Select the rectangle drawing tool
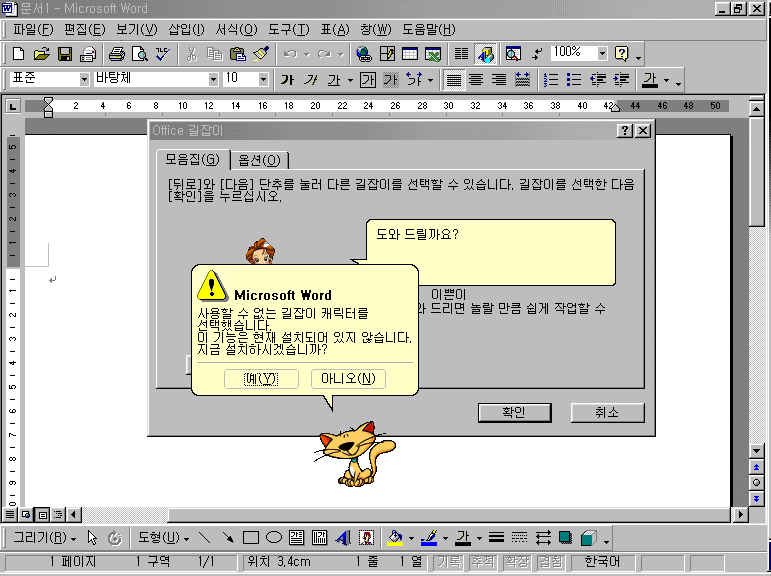 point(251,538)
